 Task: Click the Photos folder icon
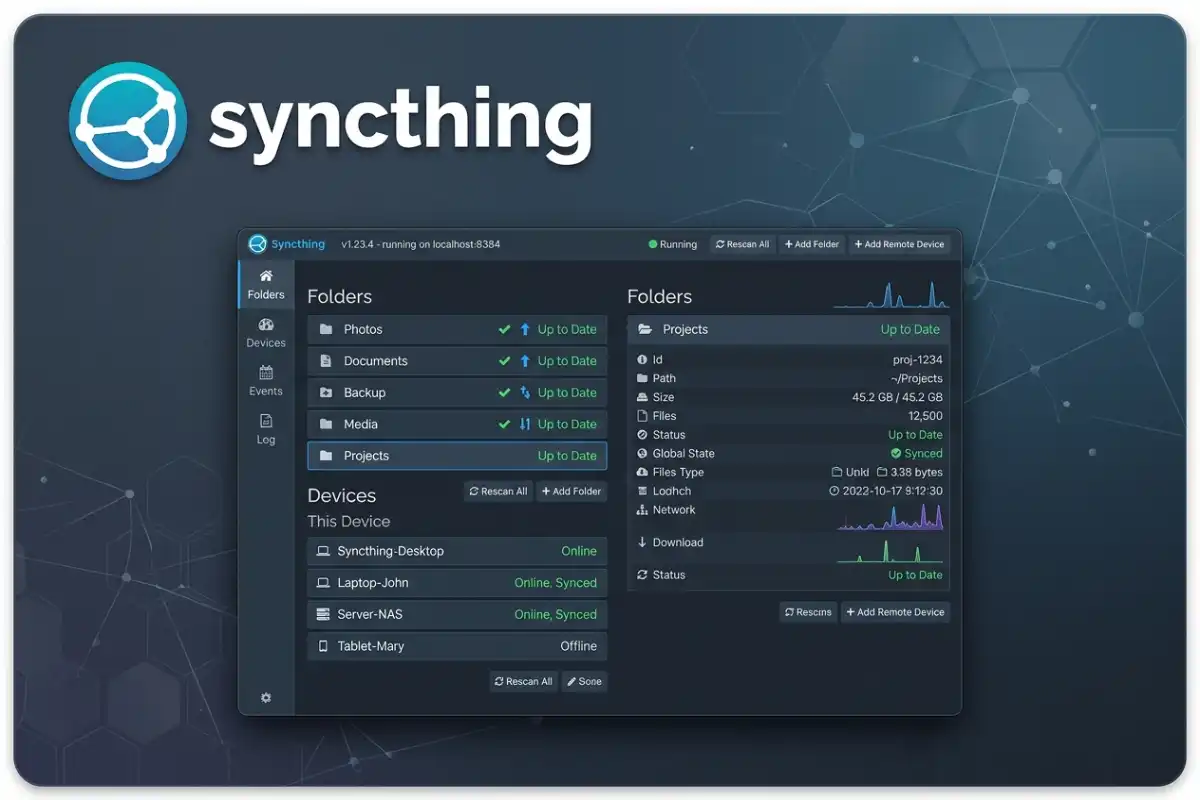point(326,329)
